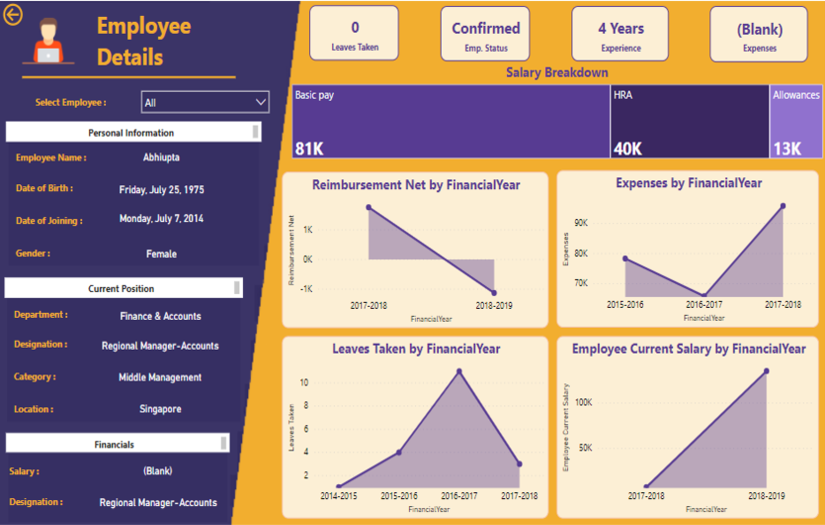Click the Location value Singapore

pos(160,409)
